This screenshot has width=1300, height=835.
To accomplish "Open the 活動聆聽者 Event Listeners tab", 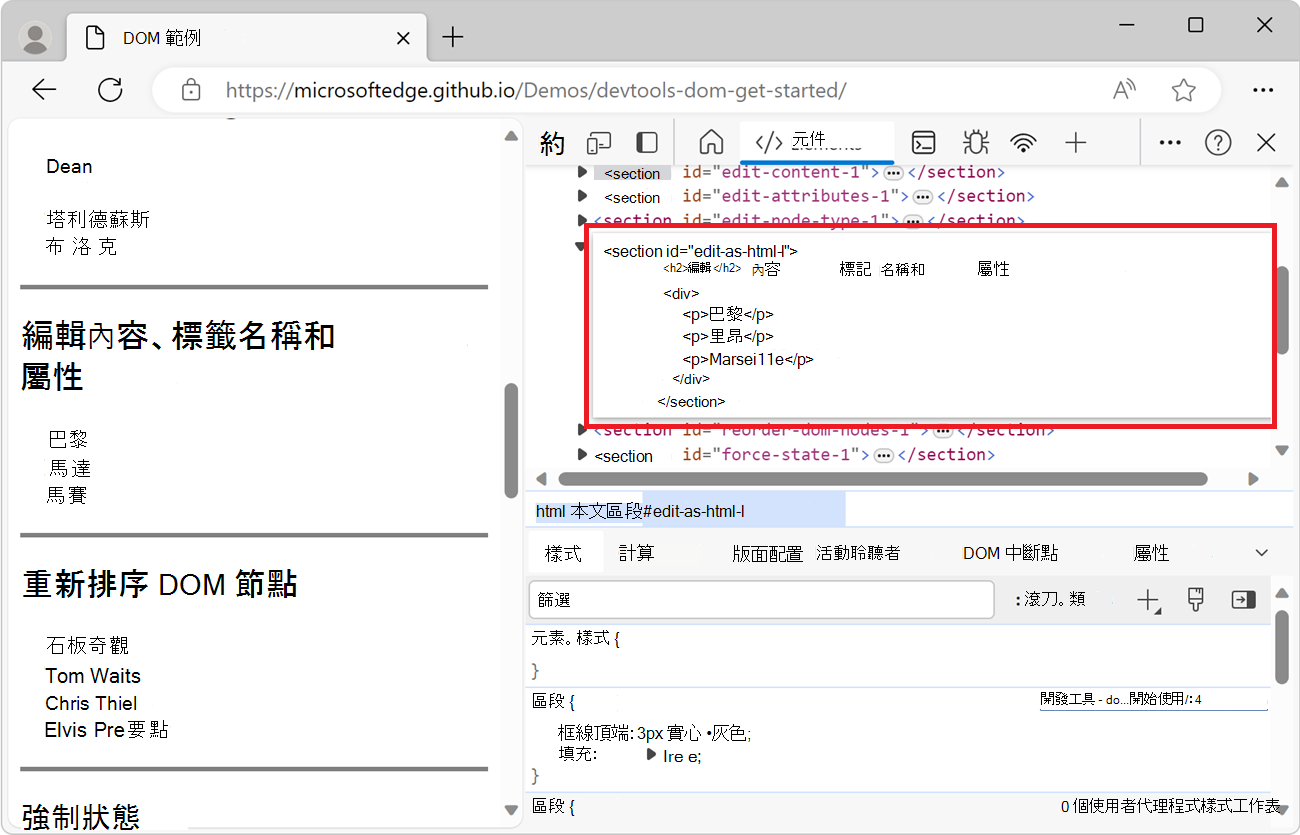I will (858, 553).
